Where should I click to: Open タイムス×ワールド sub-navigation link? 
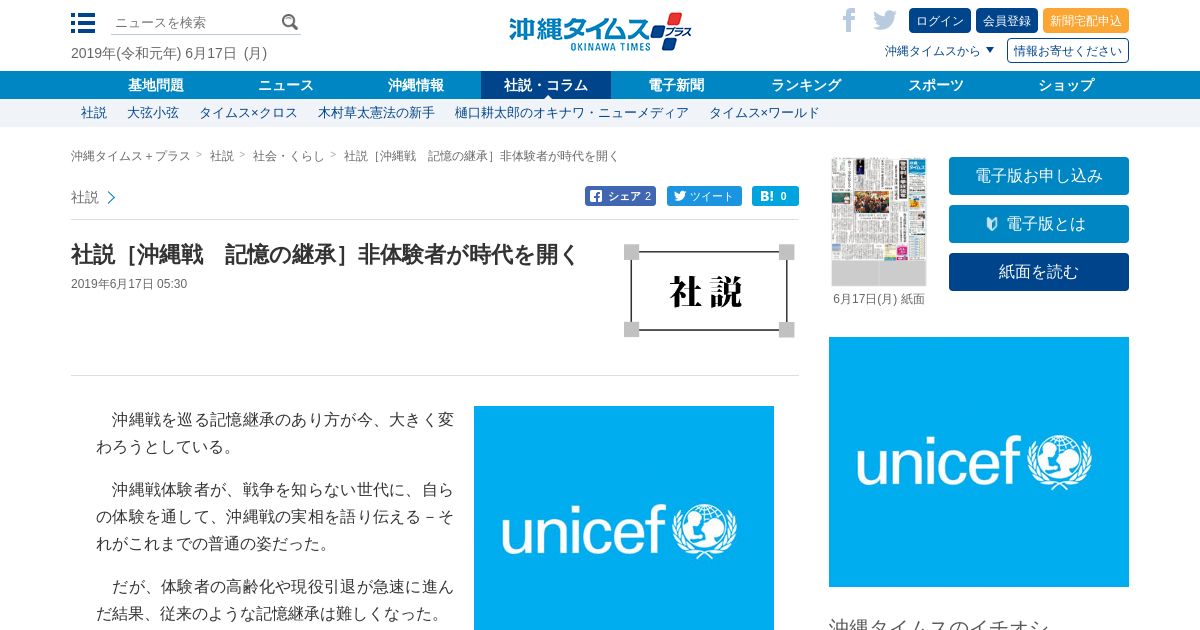[764, 113]
